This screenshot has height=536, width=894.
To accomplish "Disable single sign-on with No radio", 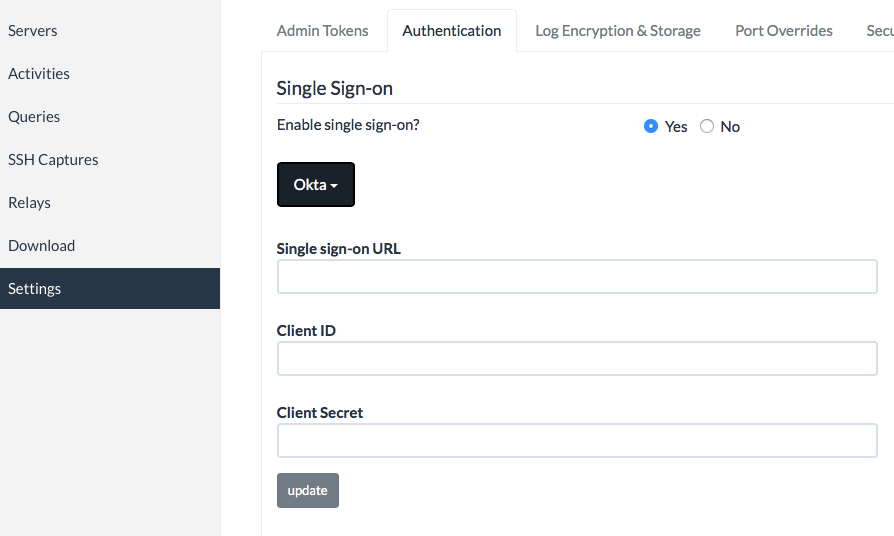I will click(x=707, y=127).
